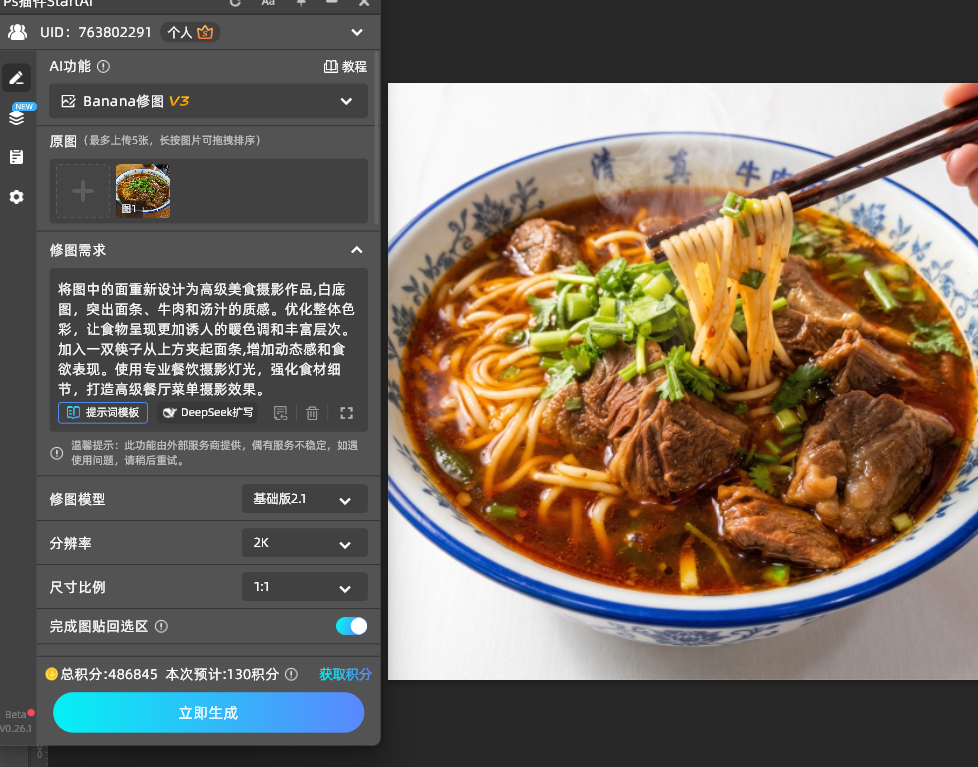
Task: Open the layers icon marked NEW
Action: (x=17, y=117)
